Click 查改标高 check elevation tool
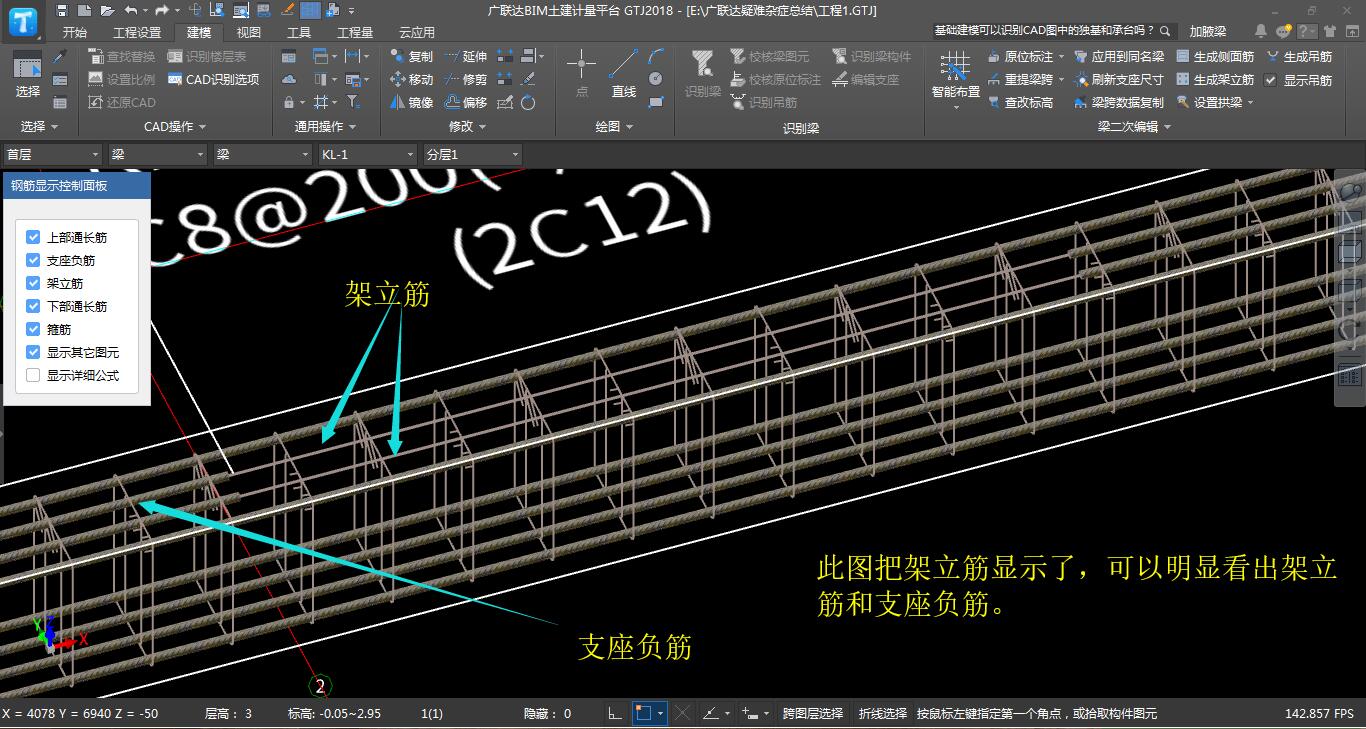Image resolution: width=1366 pixels, height=729 pixels. tap(1020, 102)
